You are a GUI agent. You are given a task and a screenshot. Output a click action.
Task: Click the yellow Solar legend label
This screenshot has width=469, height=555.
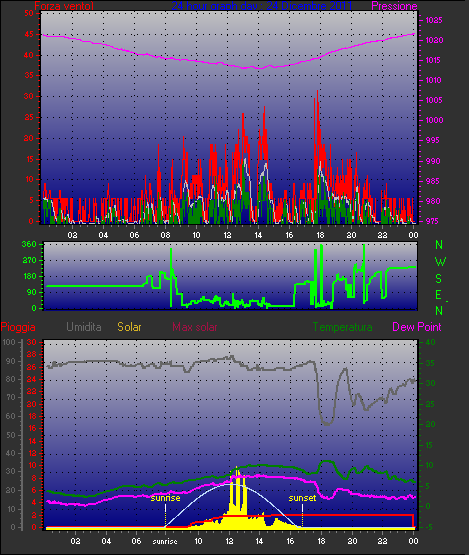pos(129,327)
